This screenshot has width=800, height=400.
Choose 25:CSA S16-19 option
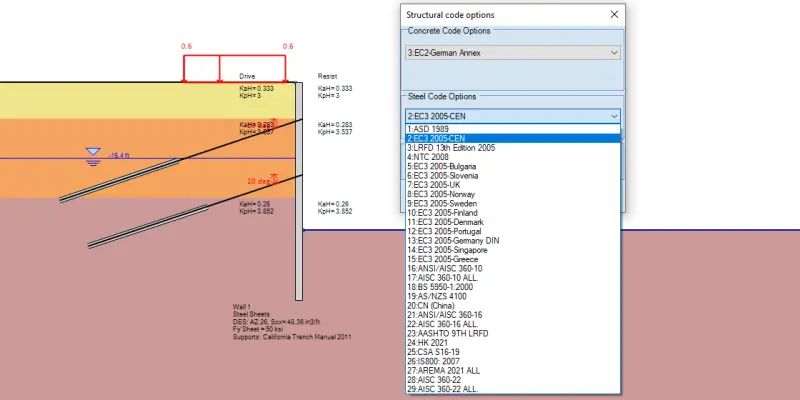click(x=513, y=352)
